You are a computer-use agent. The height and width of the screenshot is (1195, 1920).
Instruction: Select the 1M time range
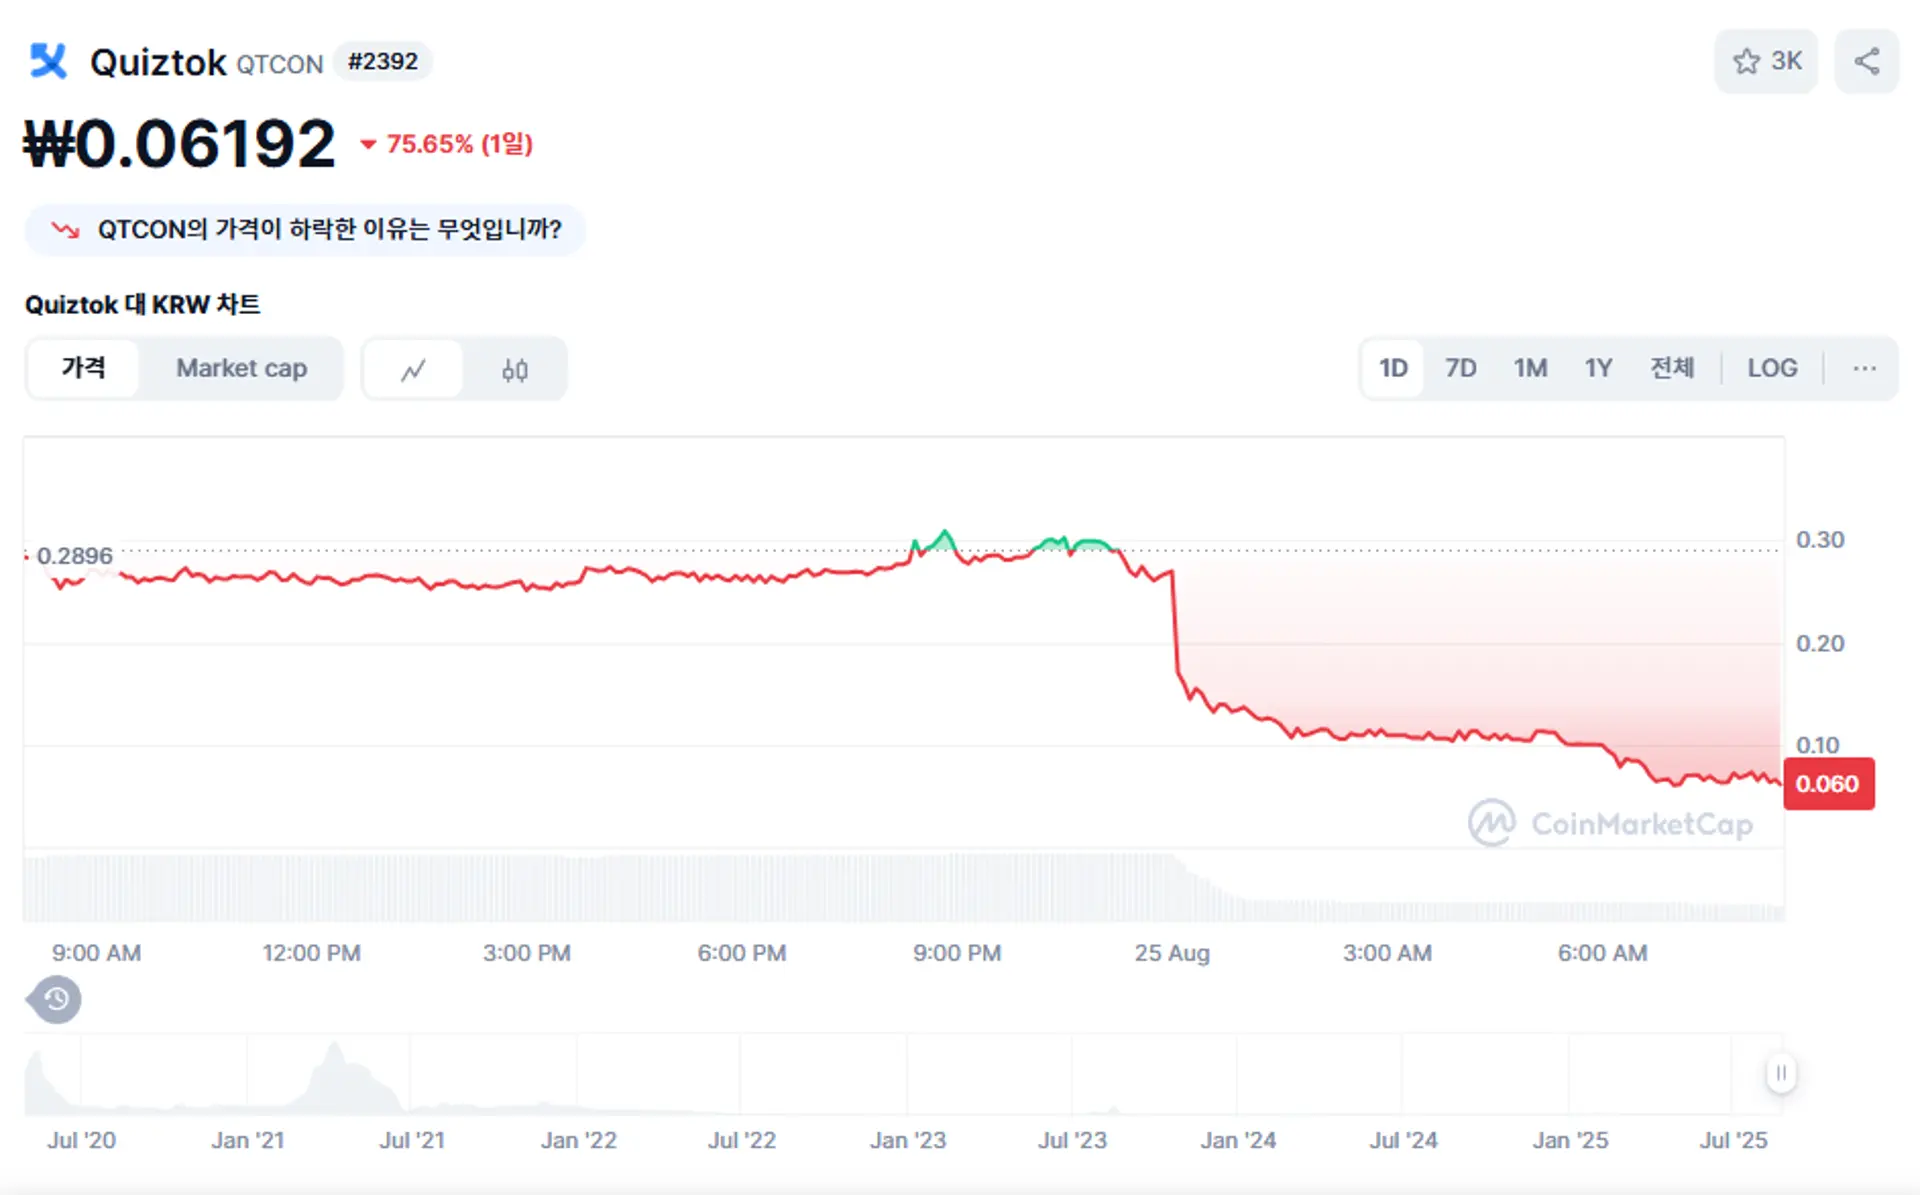pyautogui.click(x=1530, y=368)
